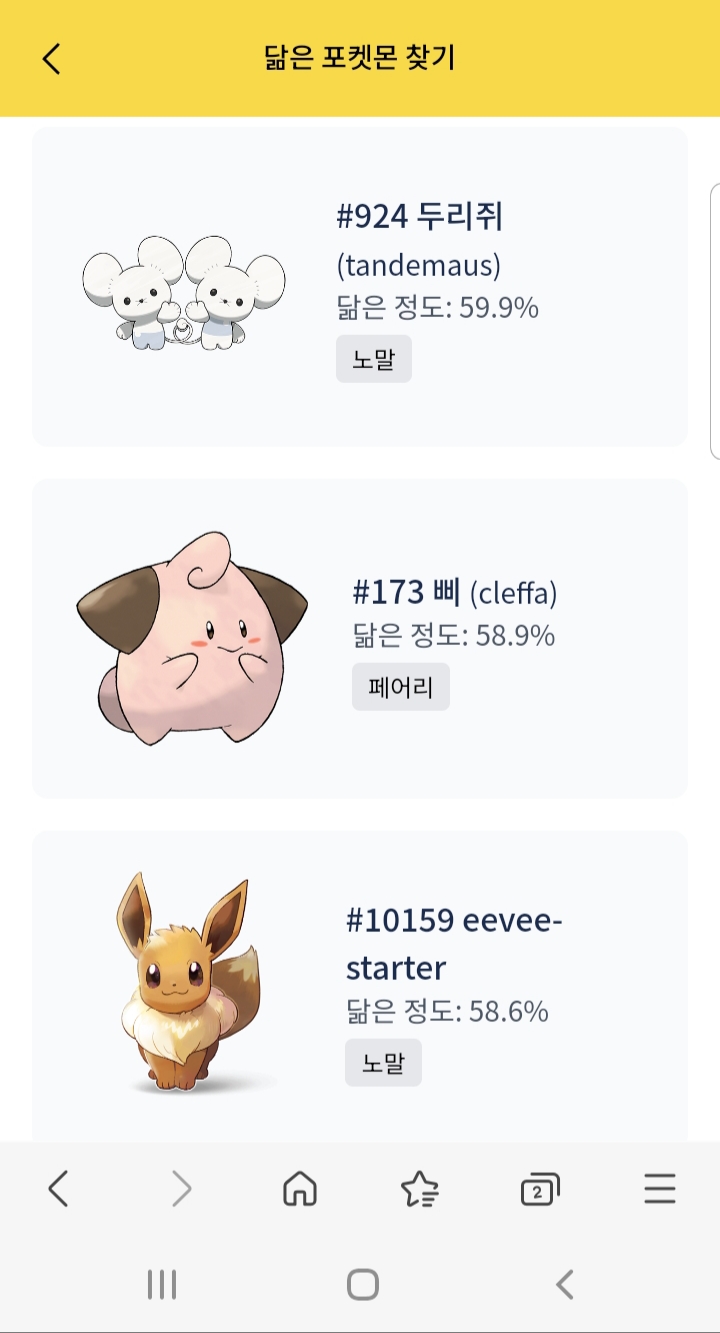Screen dimensions: 720x1333
Task: Select the Cleffa image
Action: (x=192, y=639)
